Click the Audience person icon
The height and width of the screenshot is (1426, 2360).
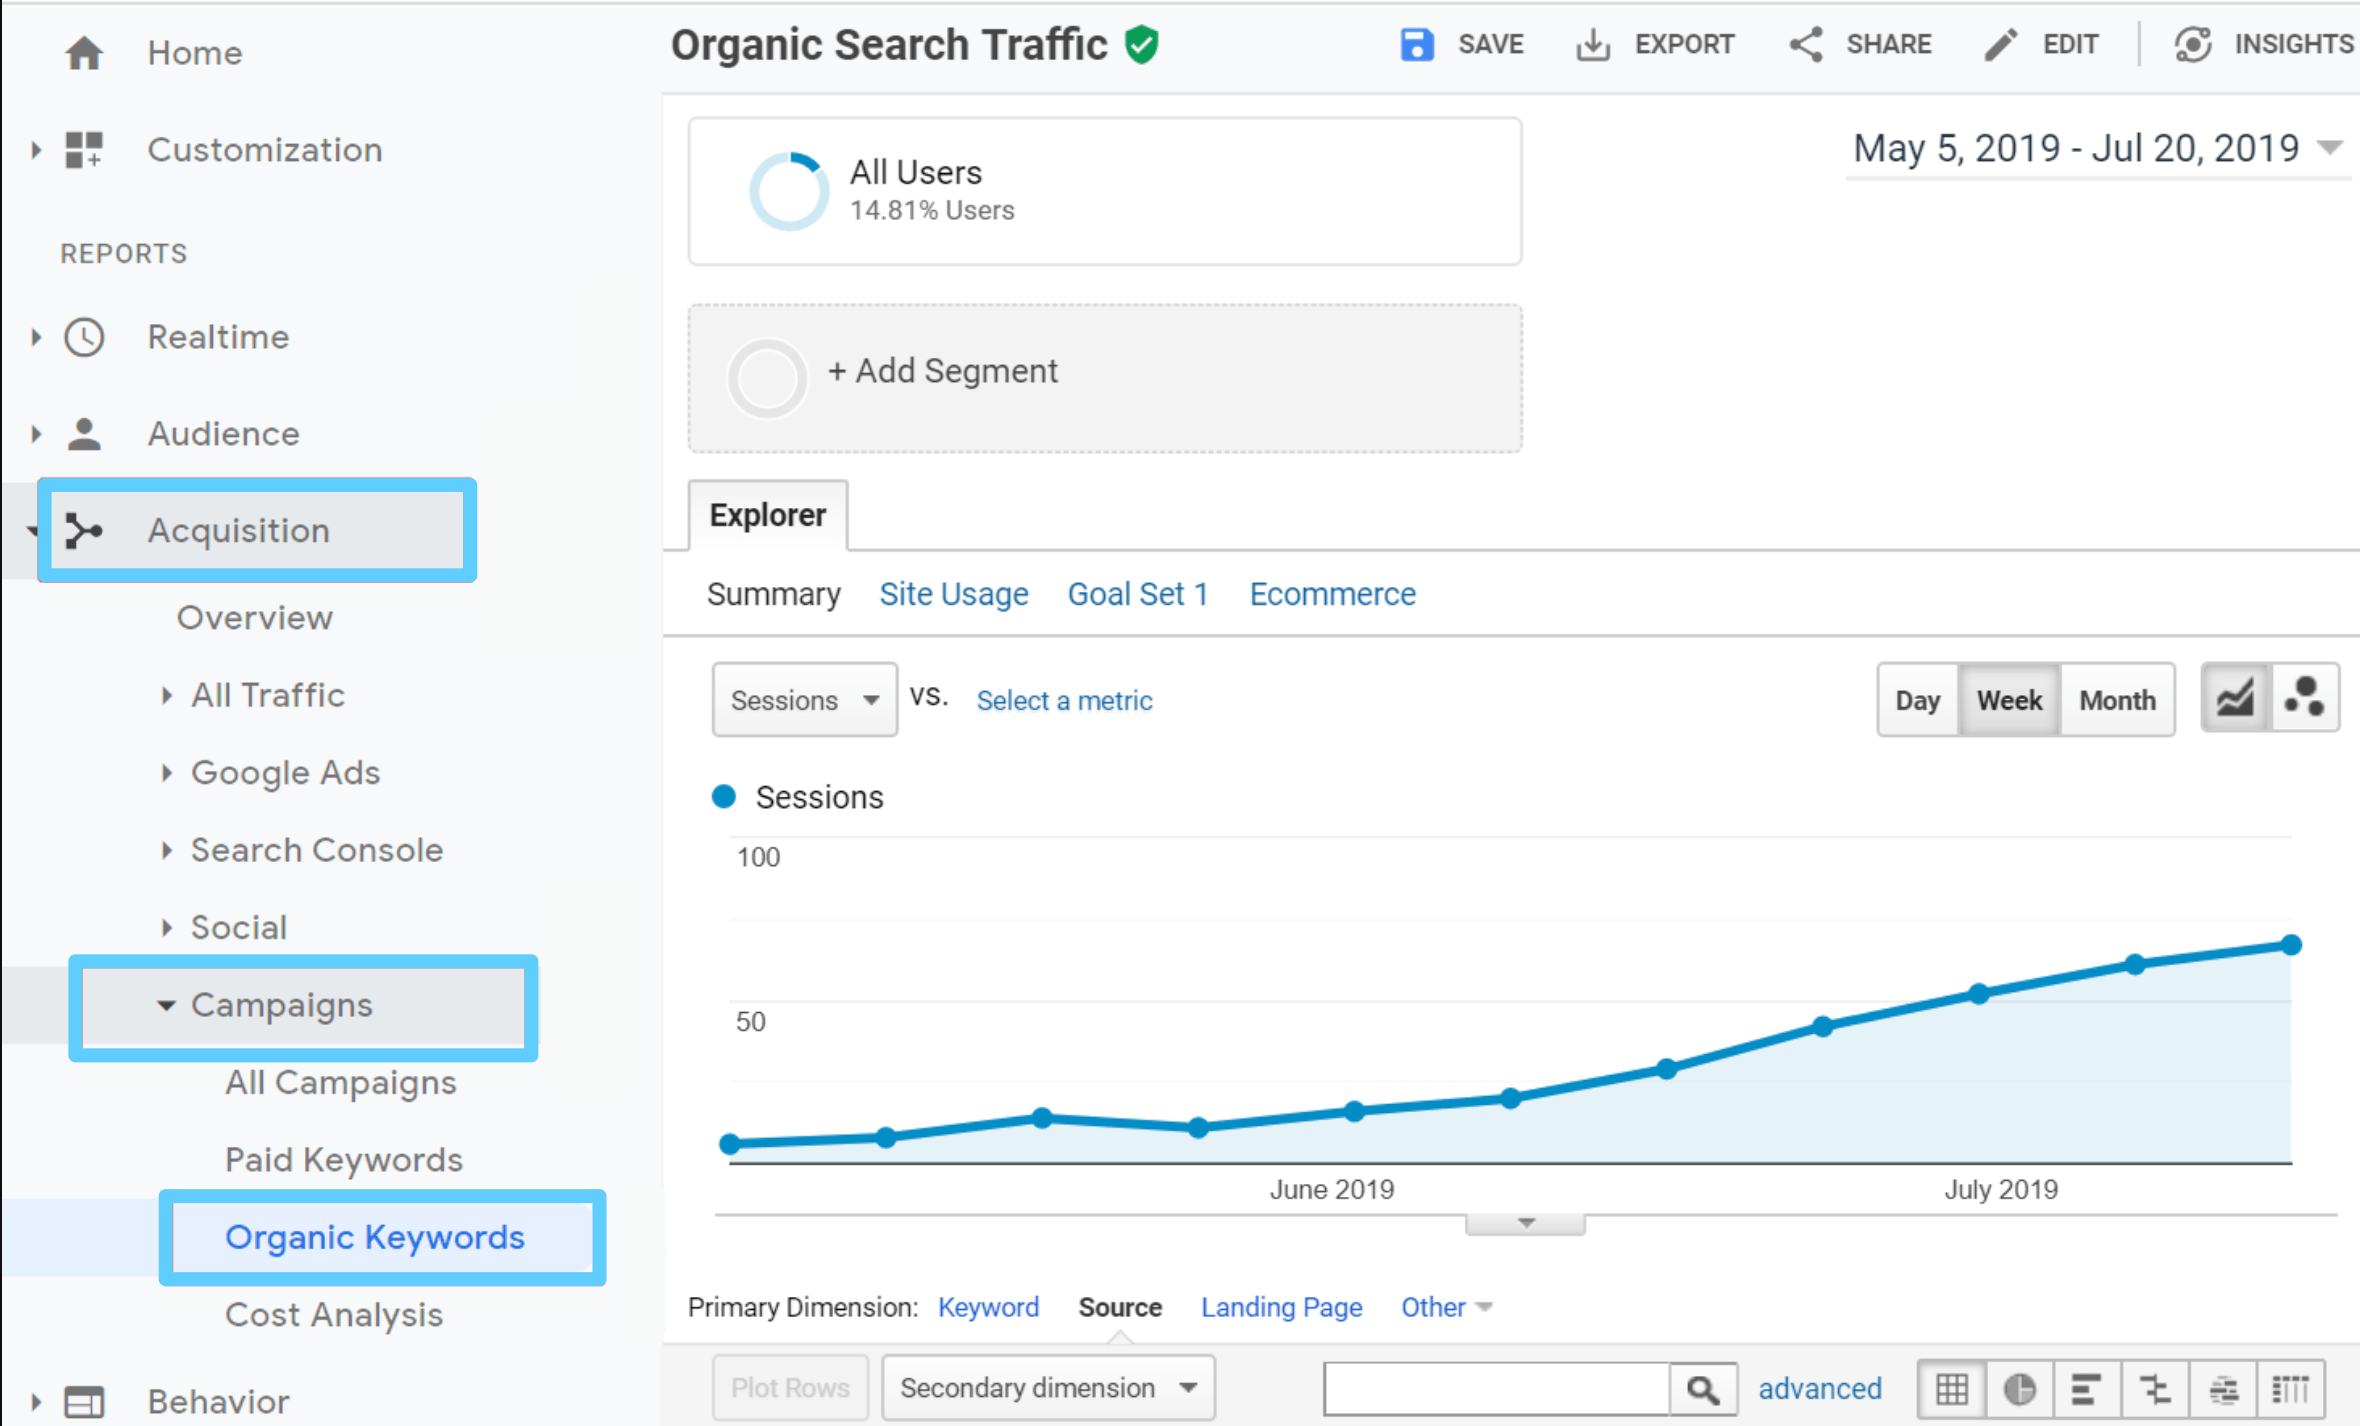[x=84, y=434]
